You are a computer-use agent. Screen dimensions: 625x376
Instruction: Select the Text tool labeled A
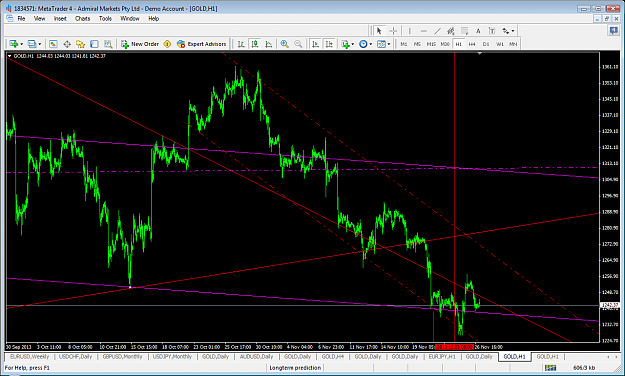478,31
